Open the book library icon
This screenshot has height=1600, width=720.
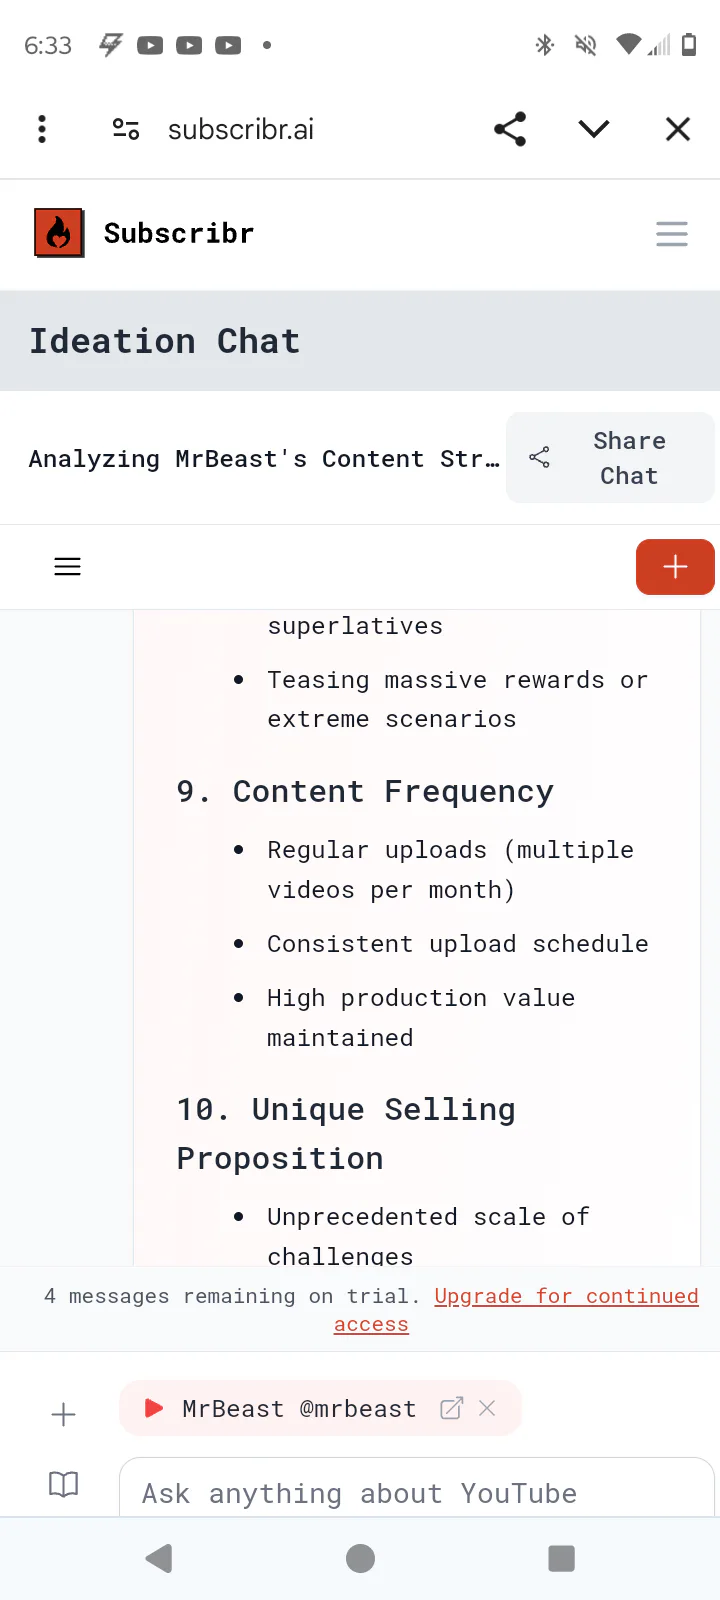[63, 1484]
